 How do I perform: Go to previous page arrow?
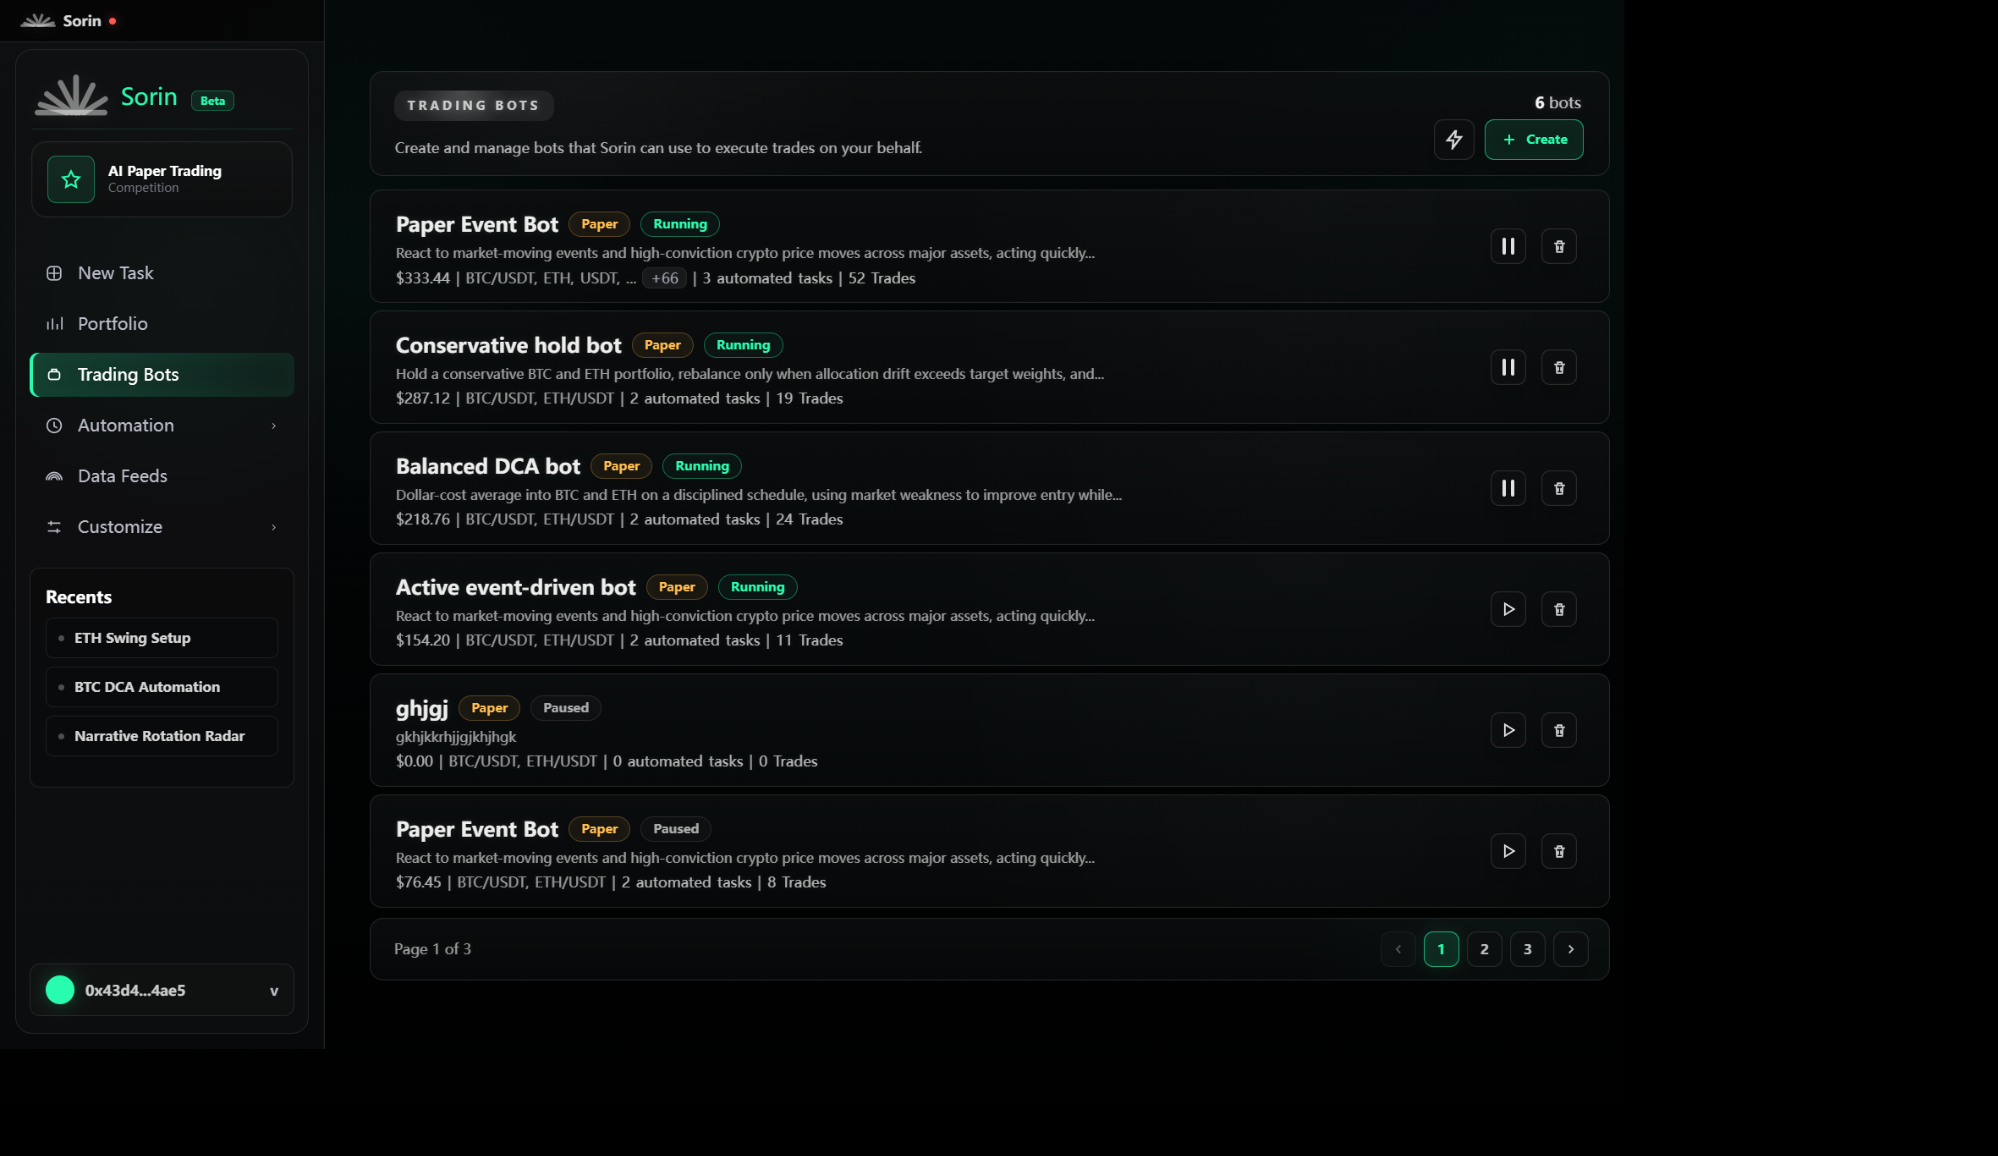1398,949
